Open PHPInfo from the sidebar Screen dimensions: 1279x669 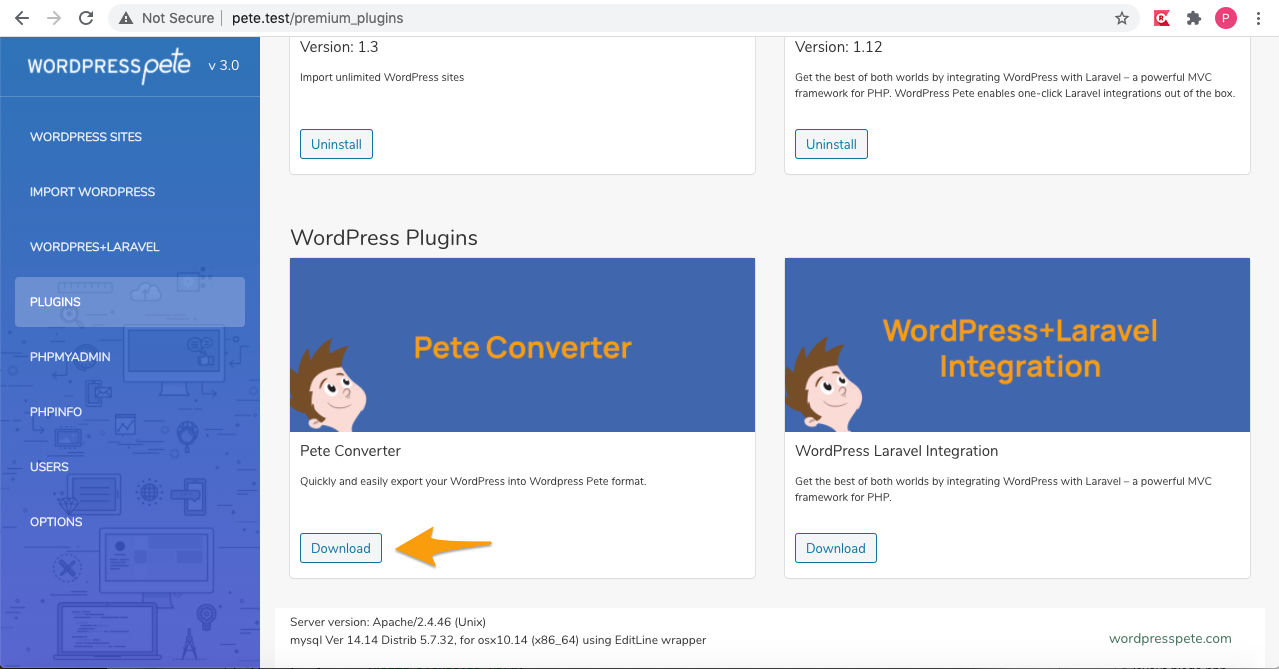tap(56, 412)
